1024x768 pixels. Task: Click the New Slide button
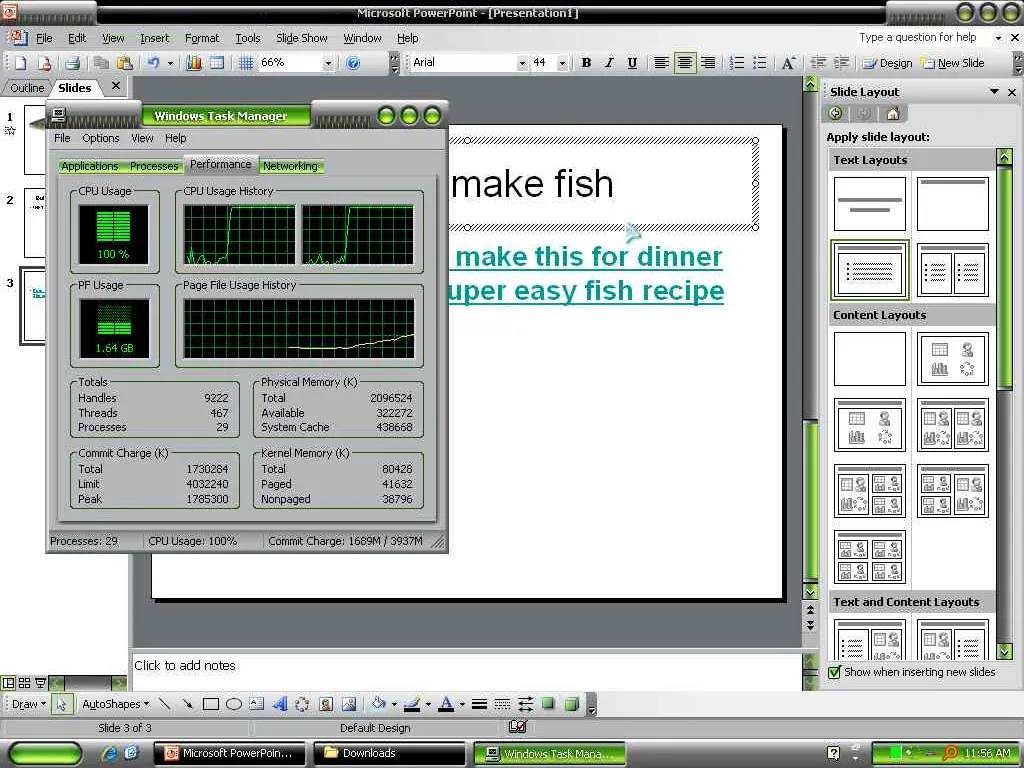pos(952,63)
